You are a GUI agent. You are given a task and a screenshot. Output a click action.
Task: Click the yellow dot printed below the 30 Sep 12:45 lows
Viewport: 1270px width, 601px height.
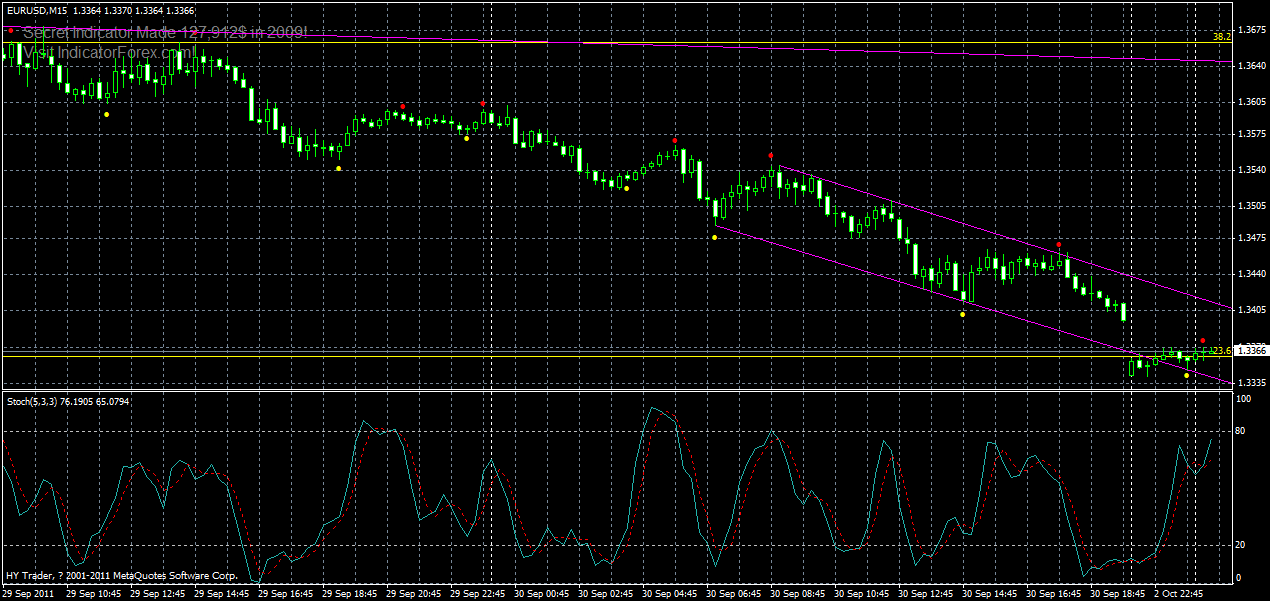pyautogui.click(x=962, y=313)
